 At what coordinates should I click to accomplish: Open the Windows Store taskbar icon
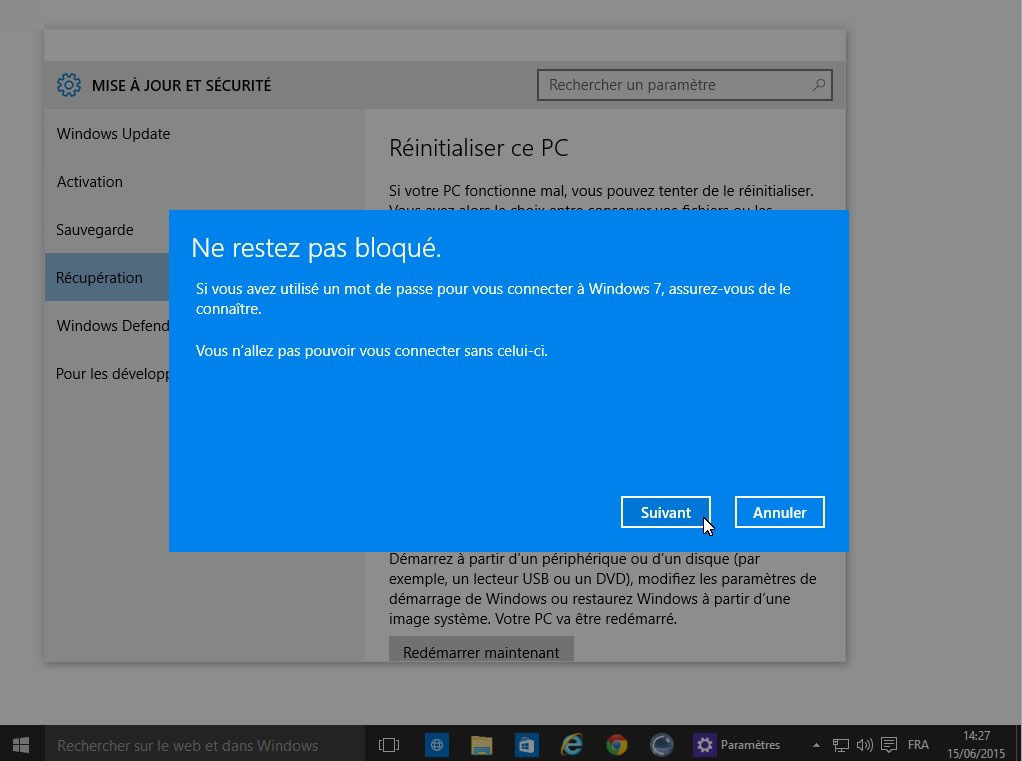point(526,745)
